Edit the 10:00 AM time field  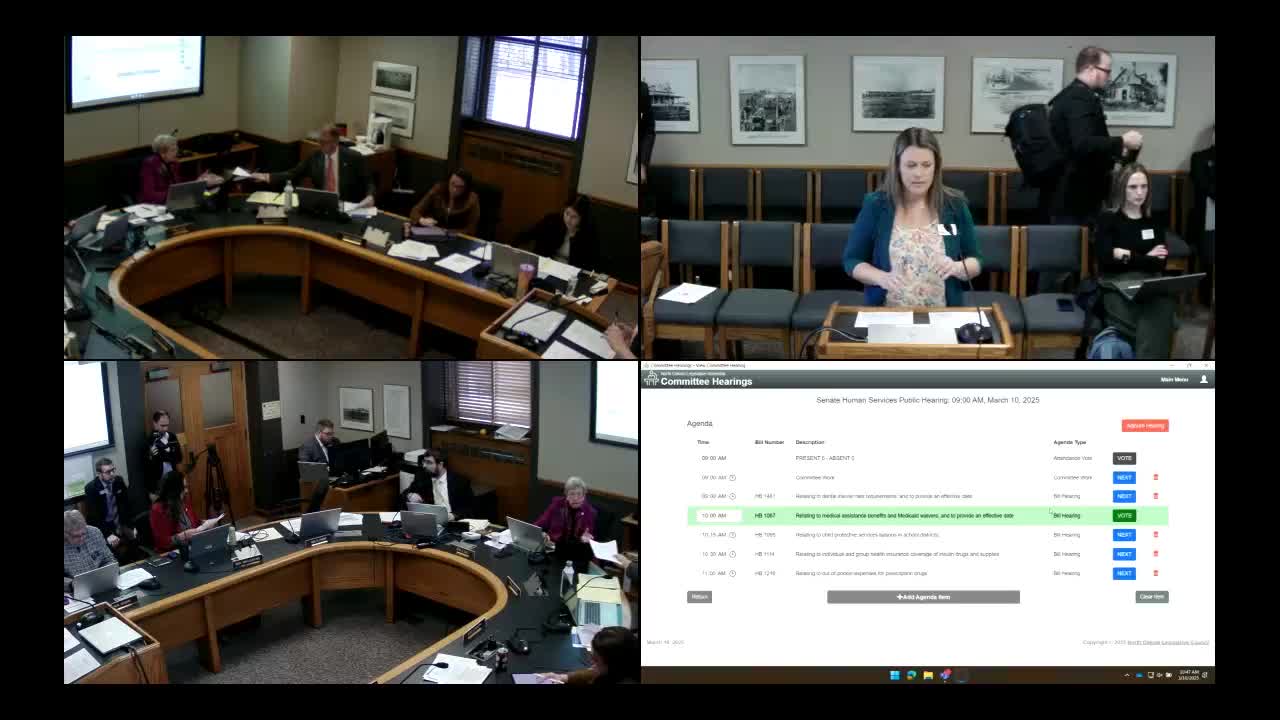click(714, 516)
